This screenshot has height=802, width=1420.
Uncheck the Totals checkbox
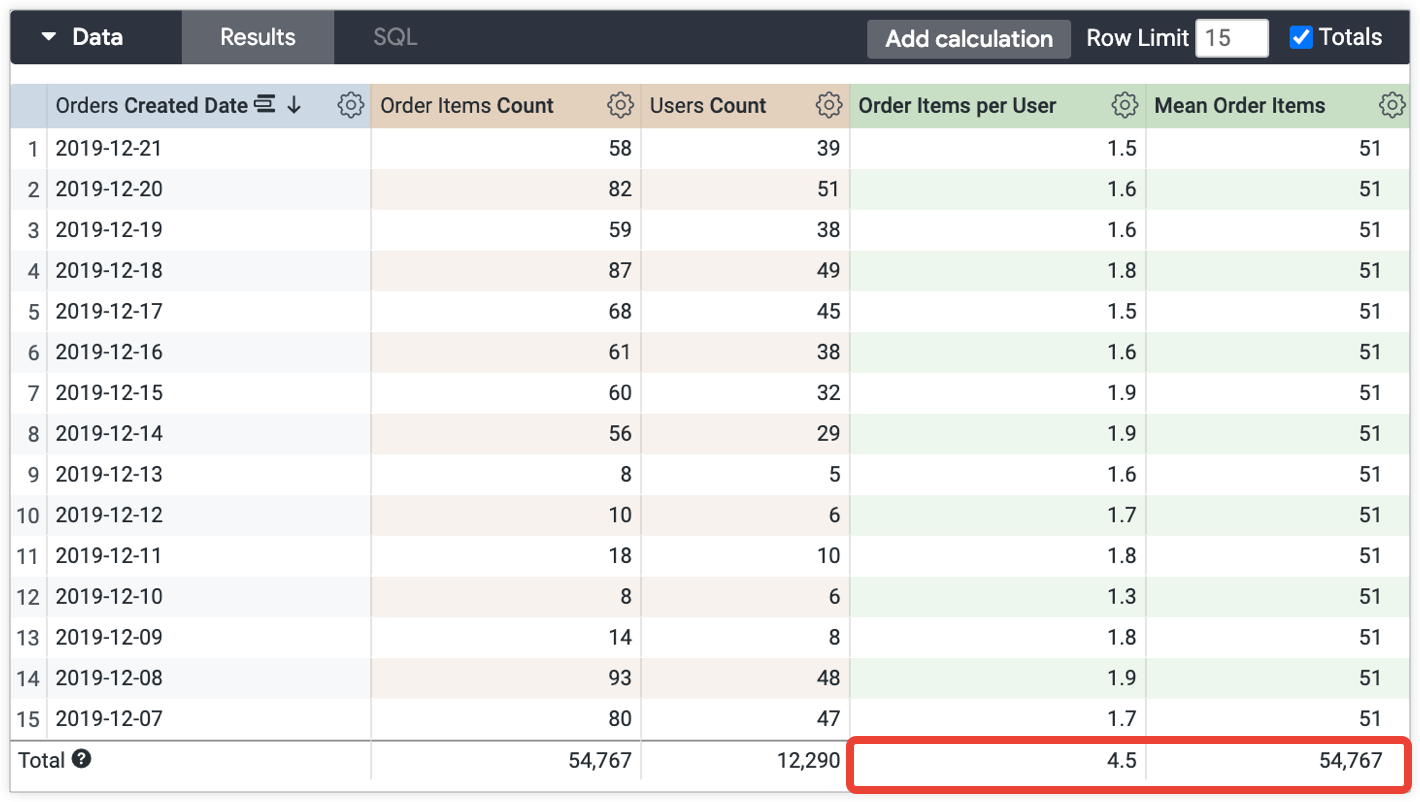(1301, 38)
